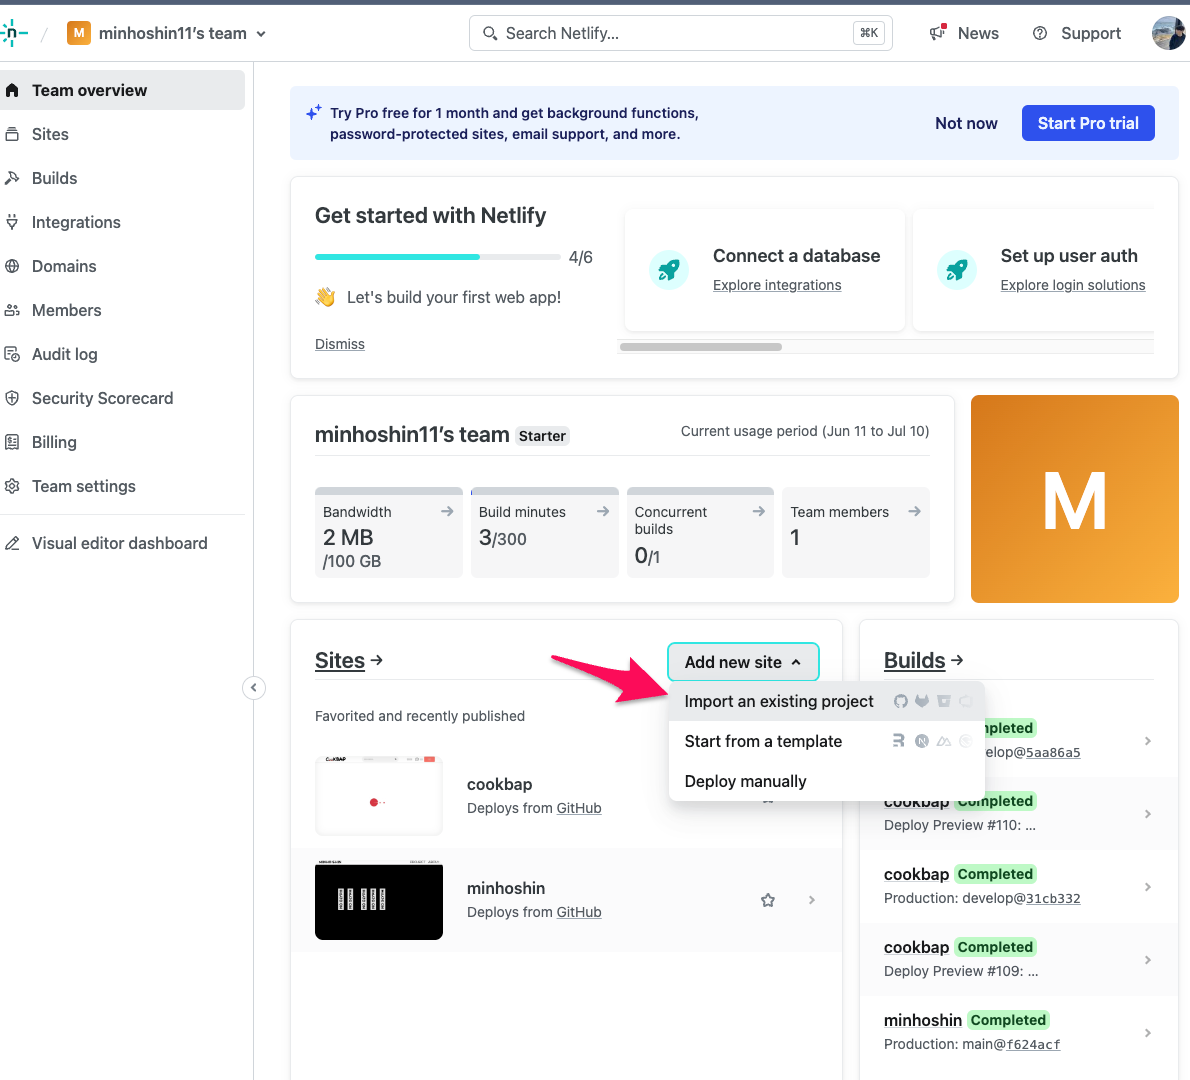Click the onboarding cards horizontal scrollbar
This screenshot has width=1190, height=1080.
tap(700, 347)
